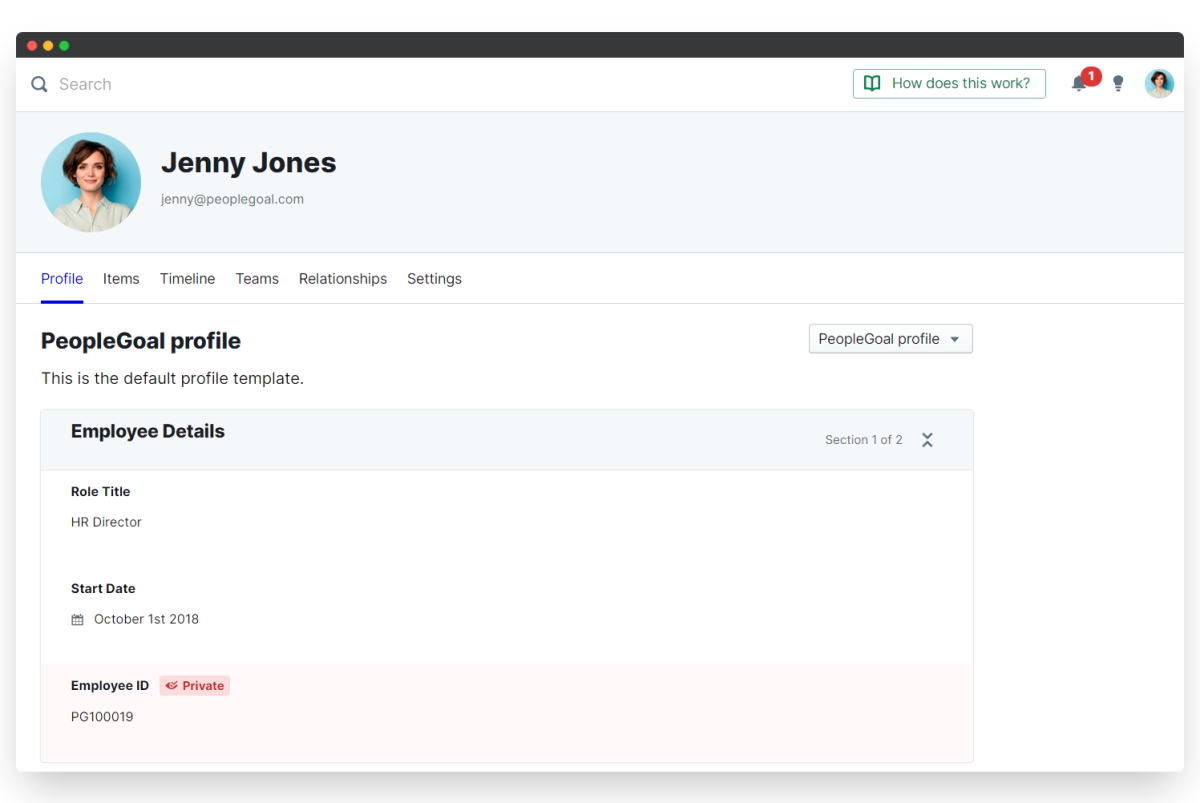Click the Employee Details heading
This screenshot has width=1200, height=803.
tap(148, 431)
